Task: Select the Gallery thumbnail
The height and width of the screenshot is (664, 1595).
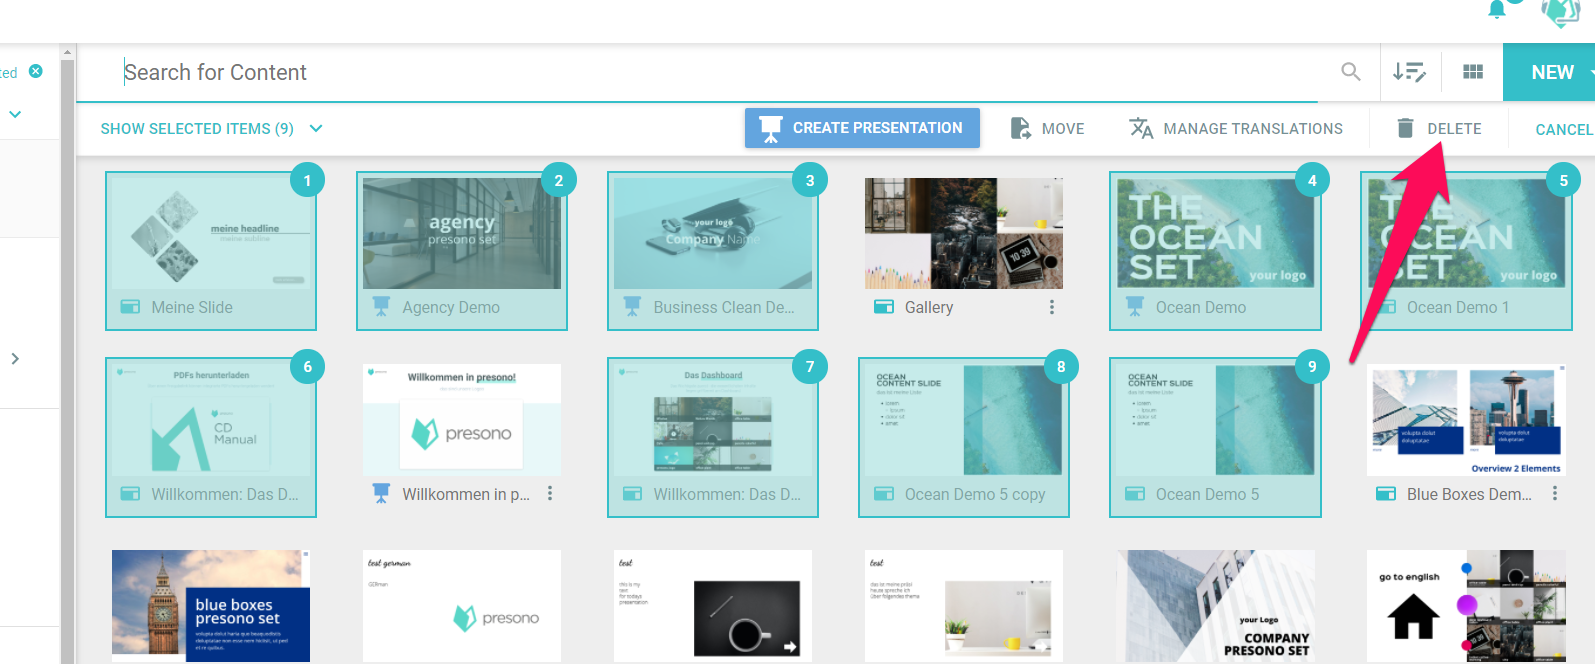Action: click(963, 234)
